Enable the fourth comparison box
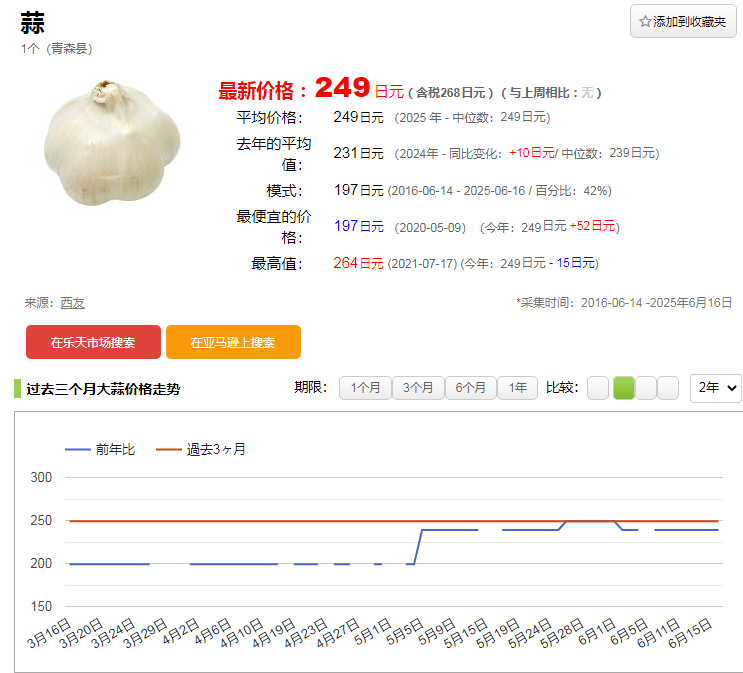This screenshot has width=743, height=673. [x=668, y=388]
